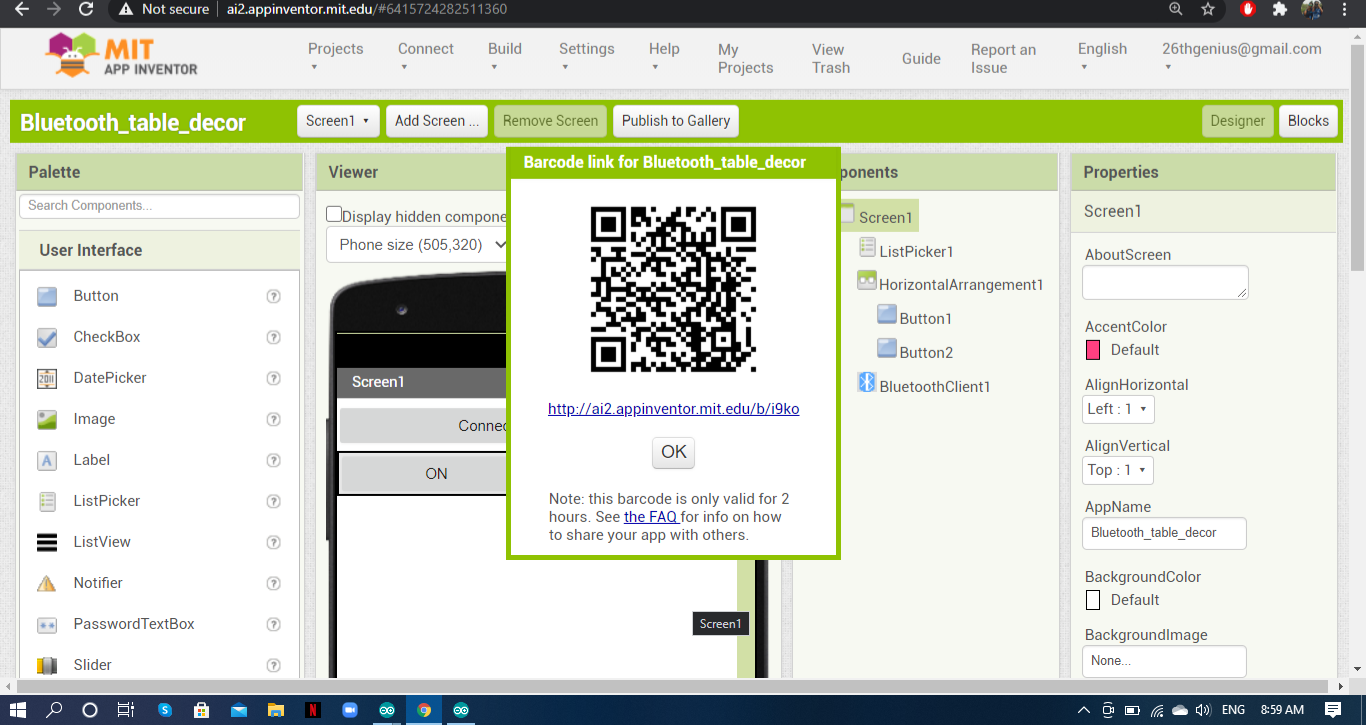Image resolution: width=1366 pixels, height=725 pixels.
Task: Select Button2 in the component tree
Action: tap(926, 353)
